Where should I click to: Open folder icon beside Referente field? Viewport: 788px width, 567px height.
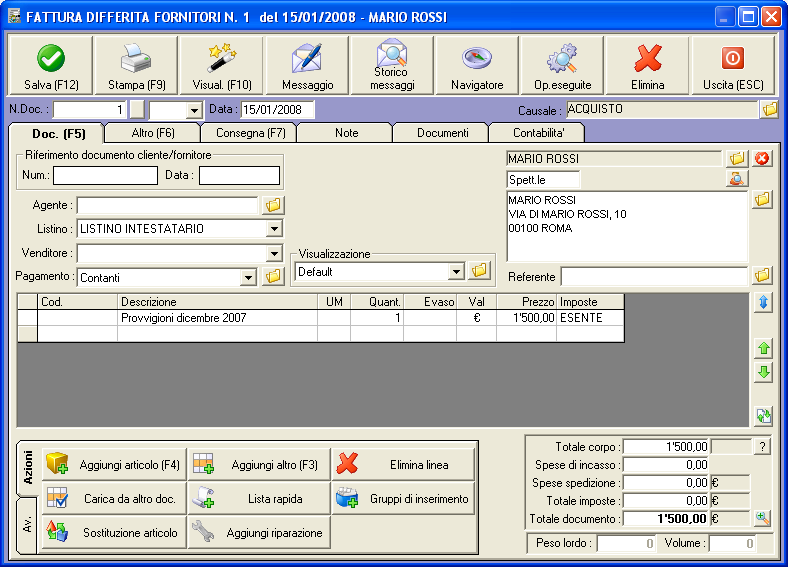[x=762, y=275]
